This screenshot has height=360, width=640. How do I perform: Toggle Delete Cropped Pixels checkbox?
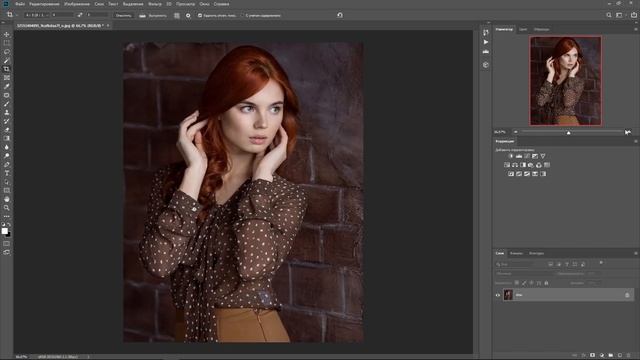pyautogui.click(x=200, y=16)
